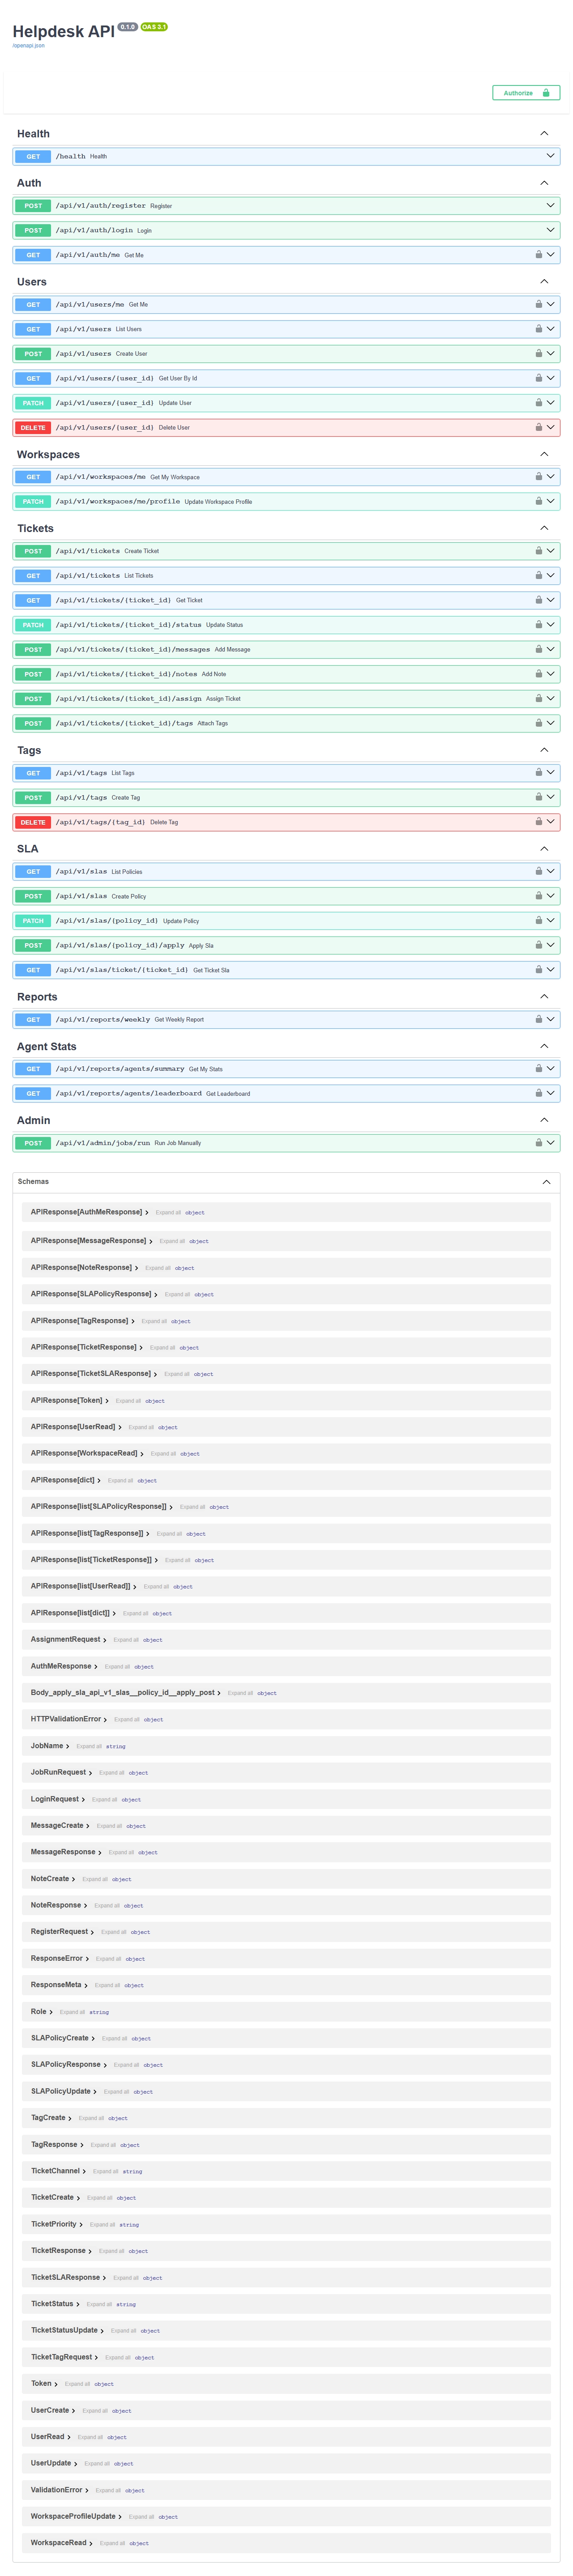Click lock icon on Run Job Manually

[538, 1142]
